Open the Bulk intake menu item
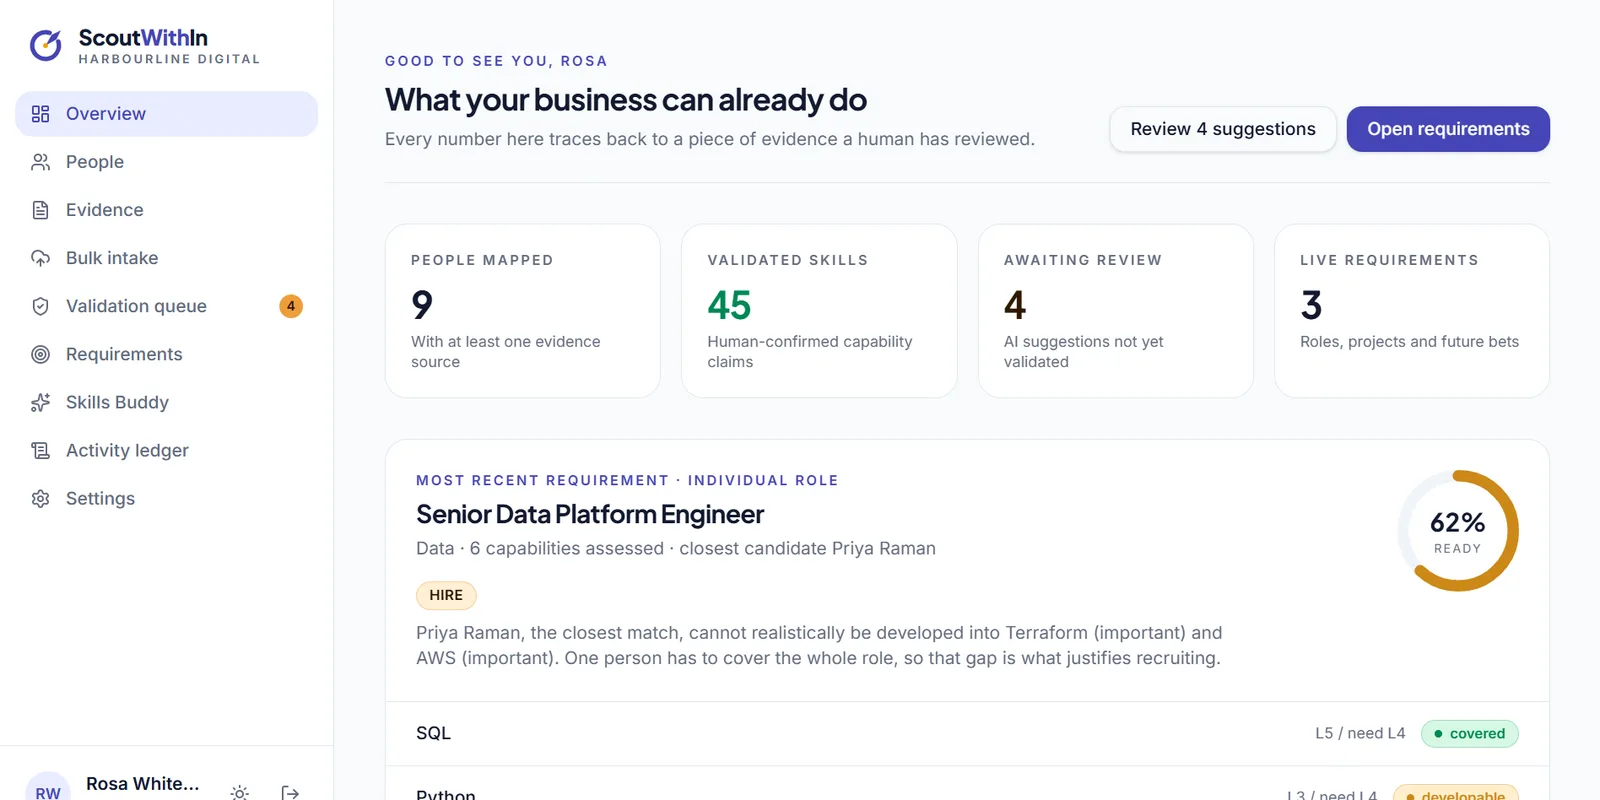This screenshot has height=800, width=1600. pyautogui.click(x=166, y=258)
